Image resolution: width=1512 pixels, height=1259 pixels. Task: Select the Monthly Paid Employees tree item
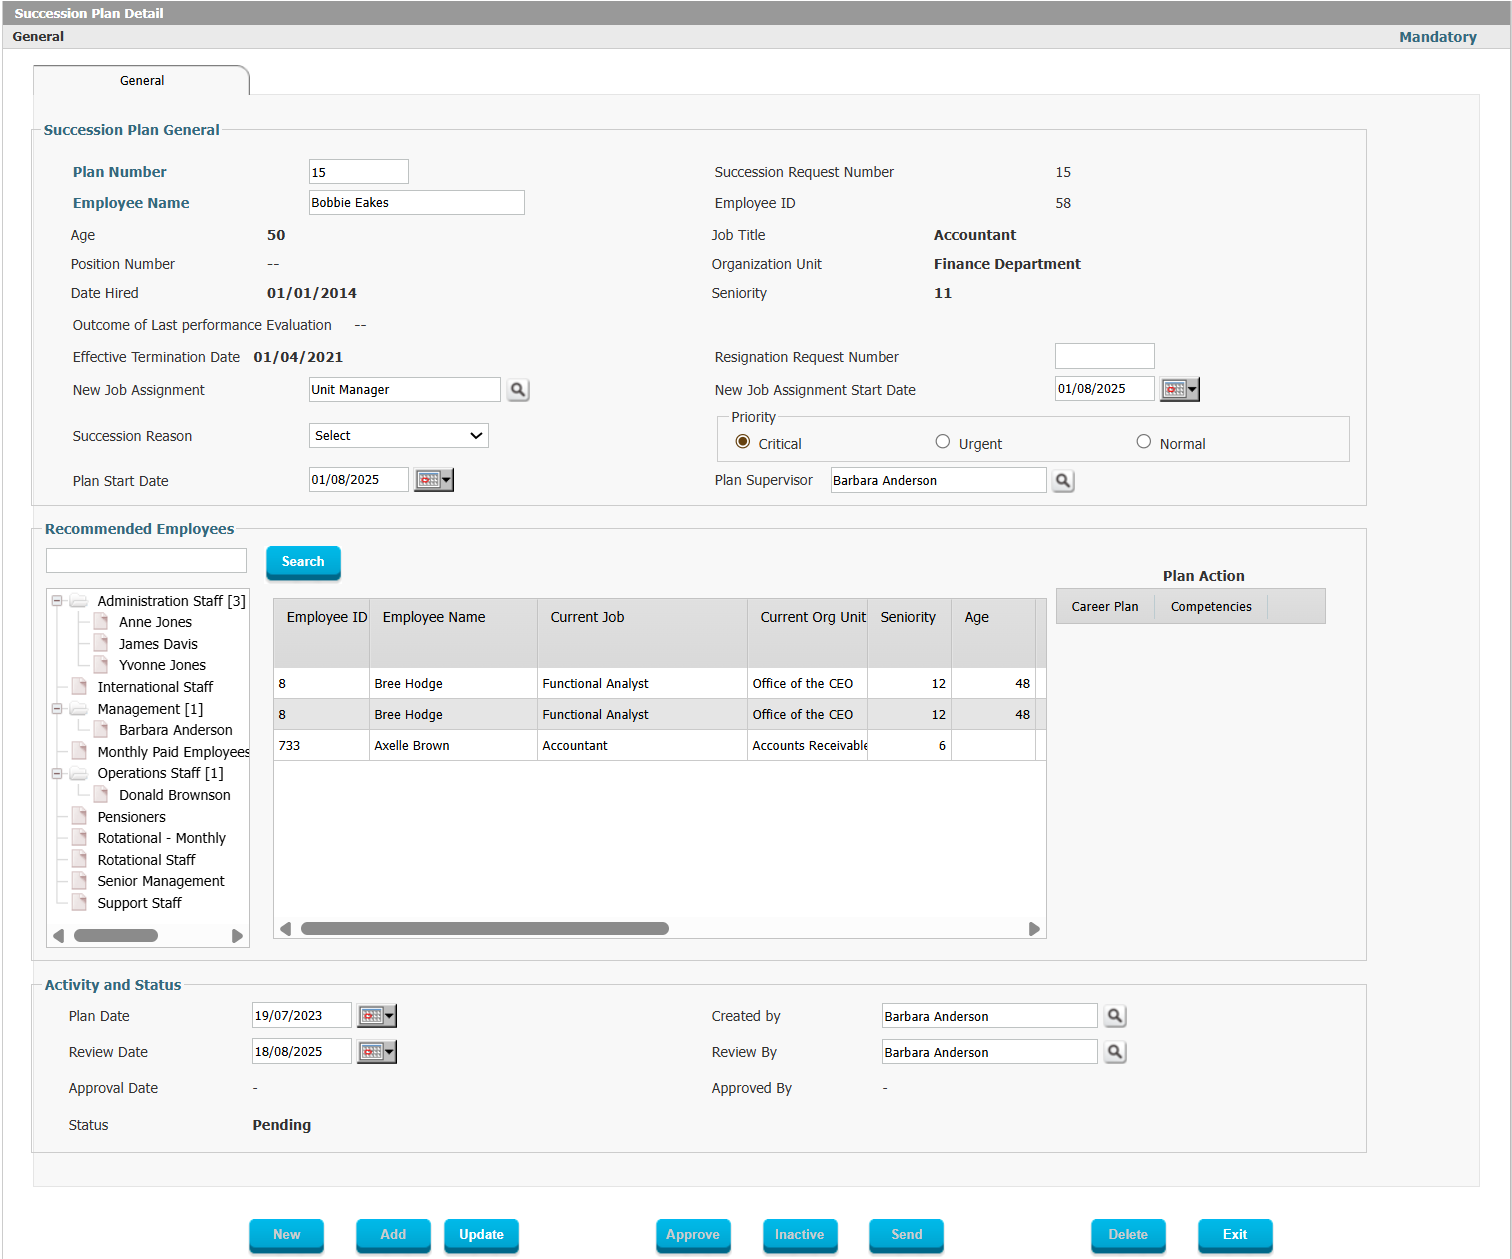click(172, 752)
